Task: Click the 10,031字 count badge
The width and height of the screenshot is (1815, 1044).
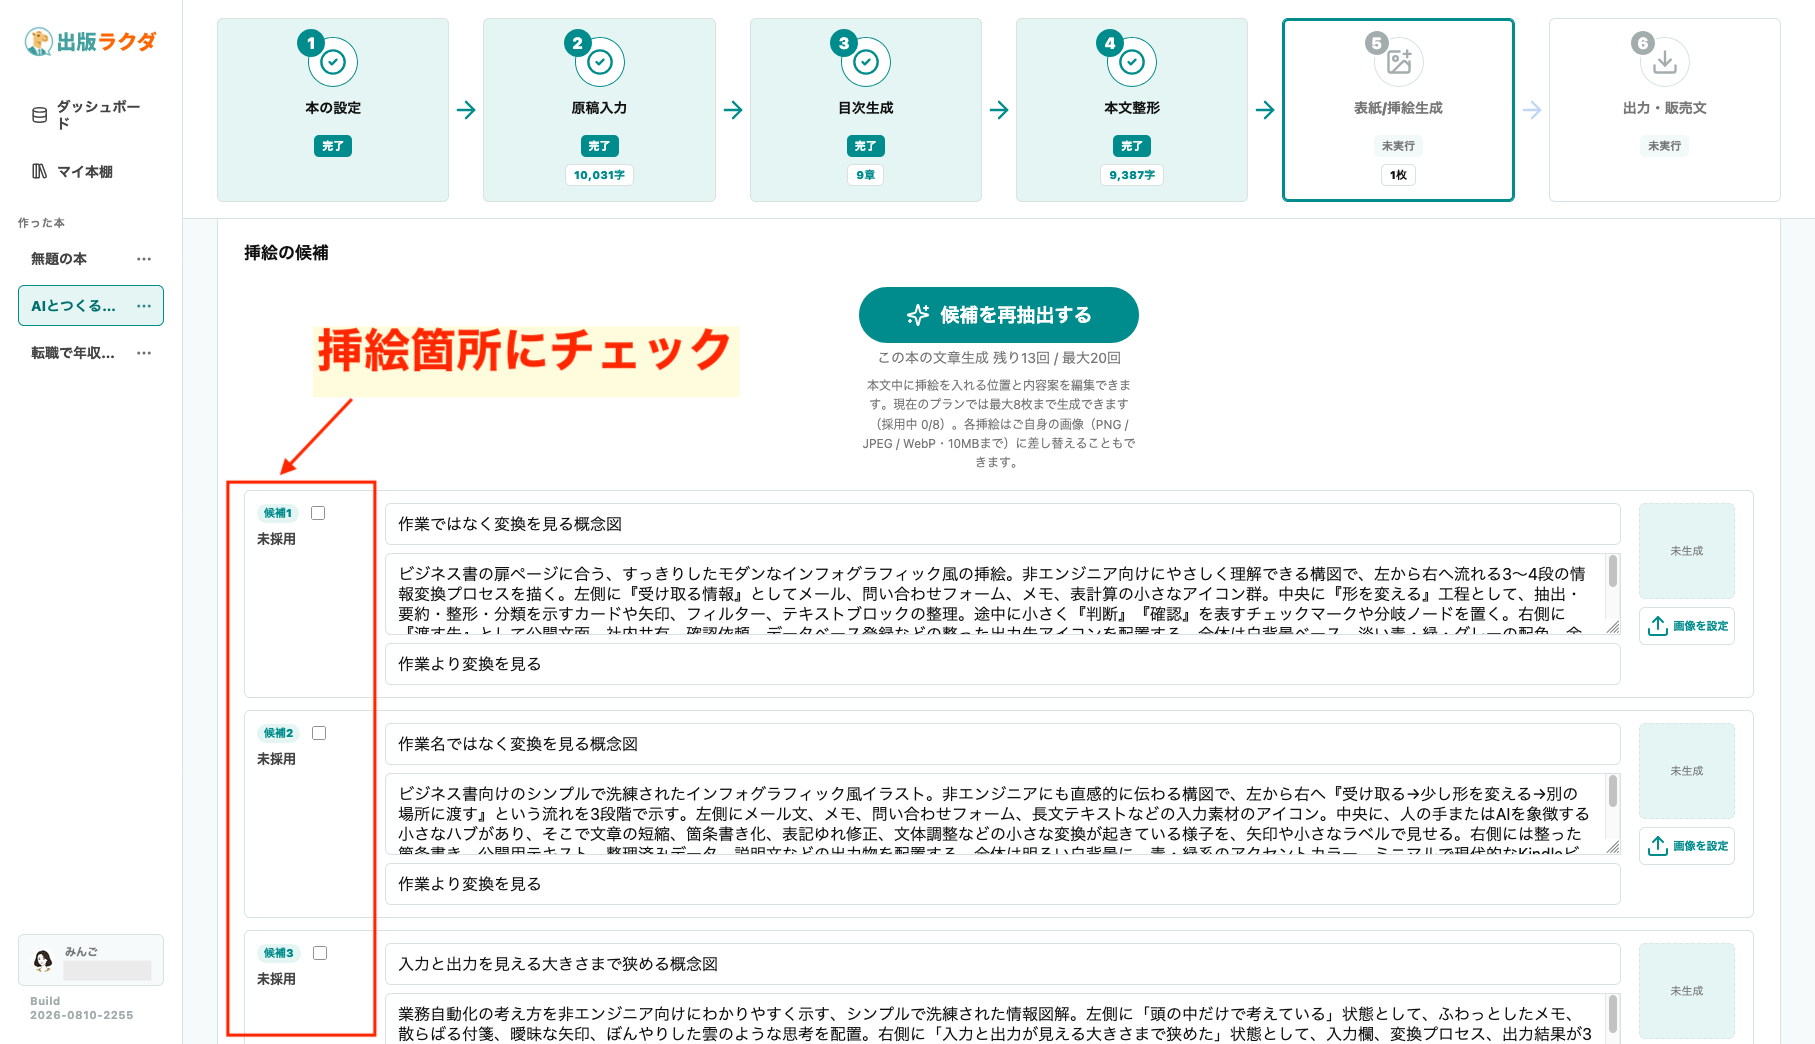Action: tap(600, 175)
